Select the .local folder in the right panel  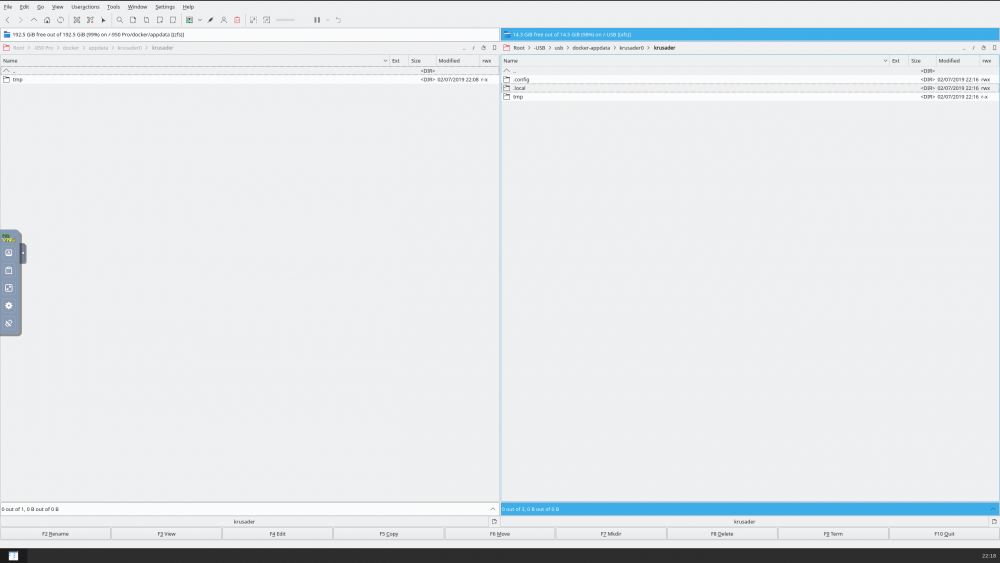click(x=750, y=88)
